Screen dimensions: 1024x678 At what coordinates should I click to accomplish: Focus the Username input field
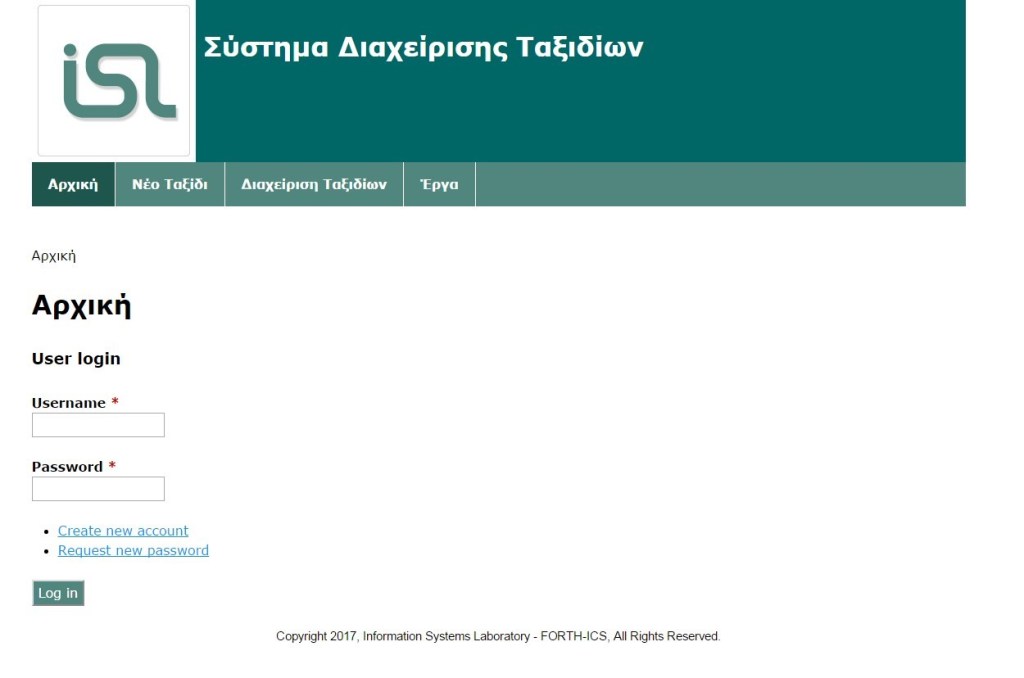click(x=98, y=425)
